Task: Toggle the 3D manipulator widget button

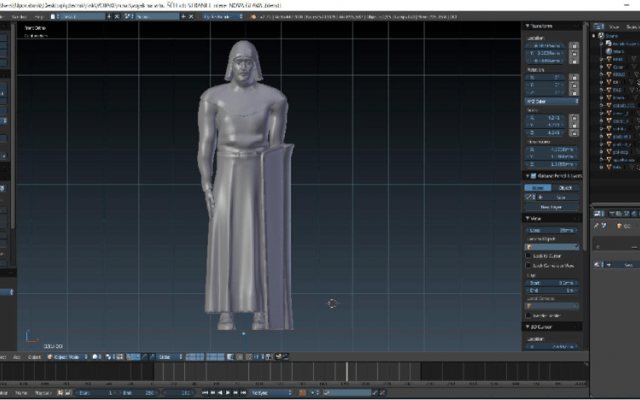Action: pyautogui.click(x=131, y=357)
